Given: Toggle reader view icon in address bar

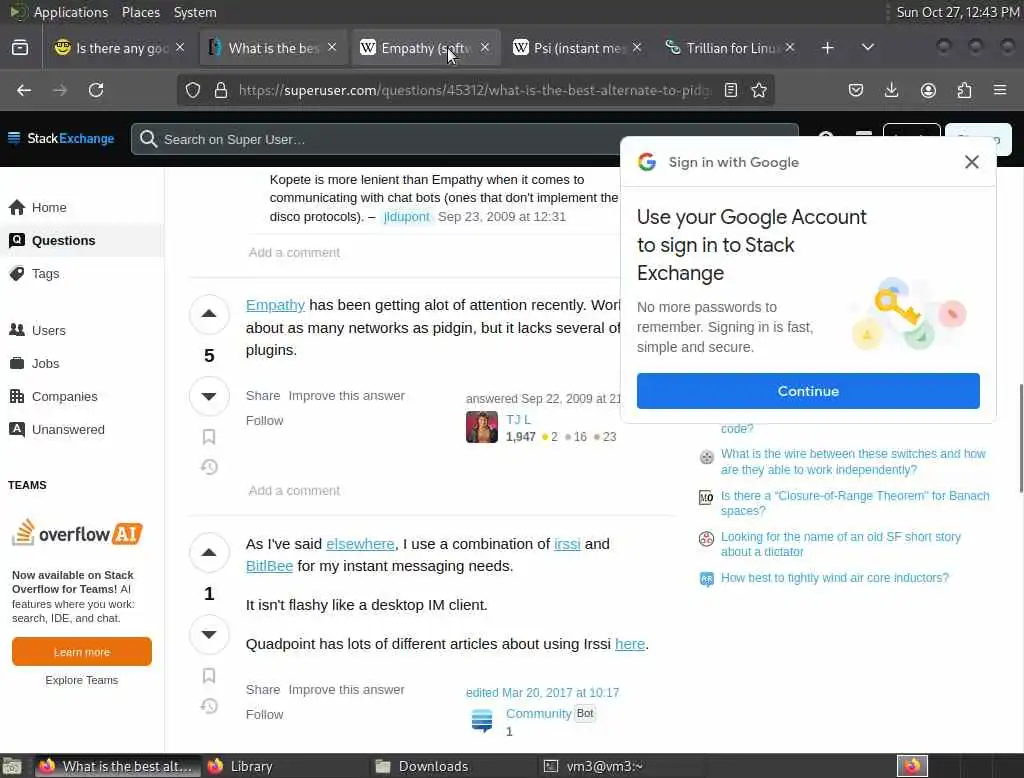Looking at the screenshot, I should pyautogui.click(x=731, y=90).
